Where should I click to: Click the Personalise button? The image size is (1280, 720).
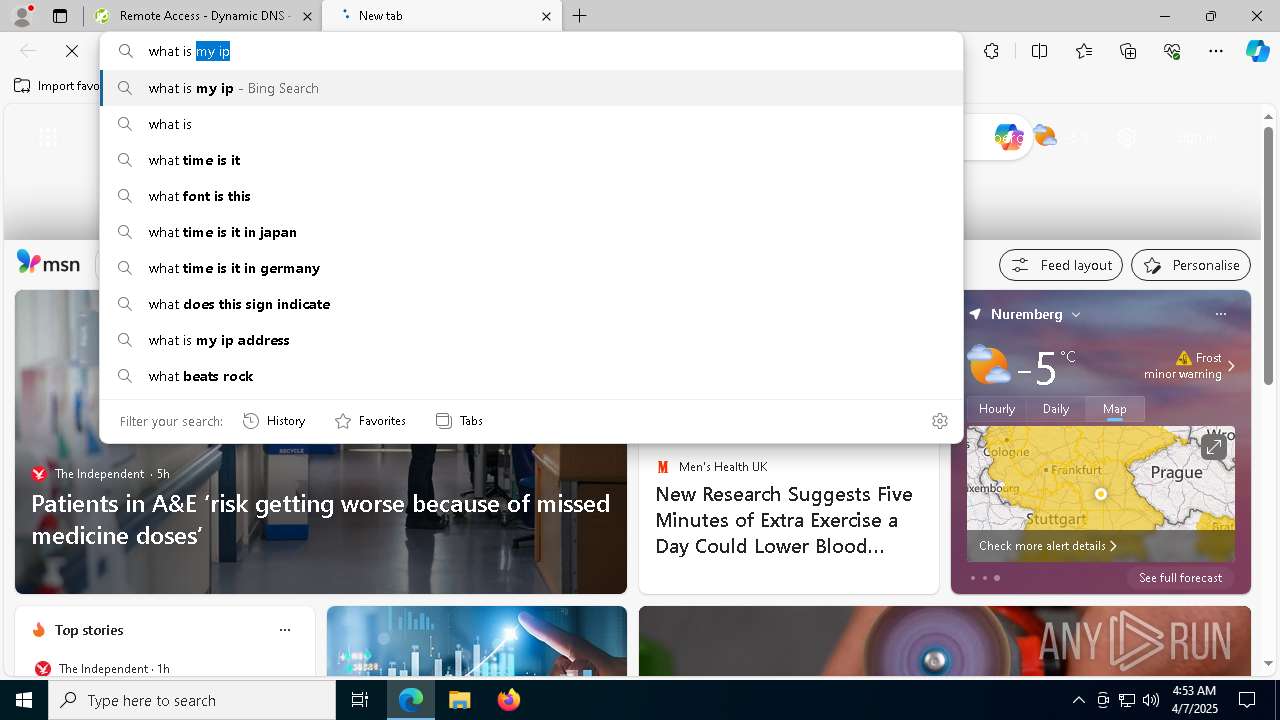[1191, 265]
